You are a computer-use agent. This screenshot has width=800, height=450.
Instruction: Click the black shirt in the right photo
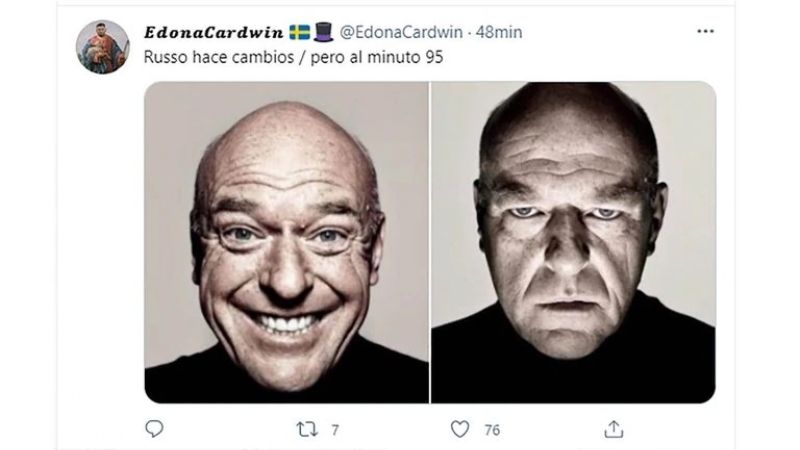[x=573, y=370]
